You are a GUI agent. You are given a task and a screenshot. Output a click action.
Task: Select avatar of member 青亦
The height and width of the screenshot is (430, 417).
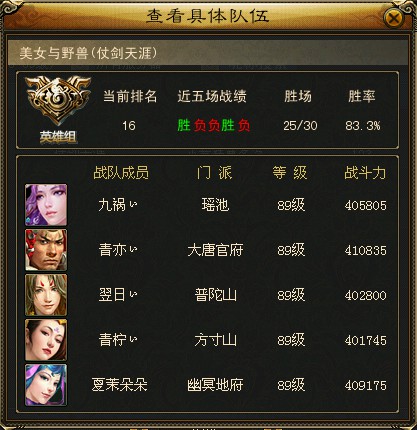tap(46, 250)
